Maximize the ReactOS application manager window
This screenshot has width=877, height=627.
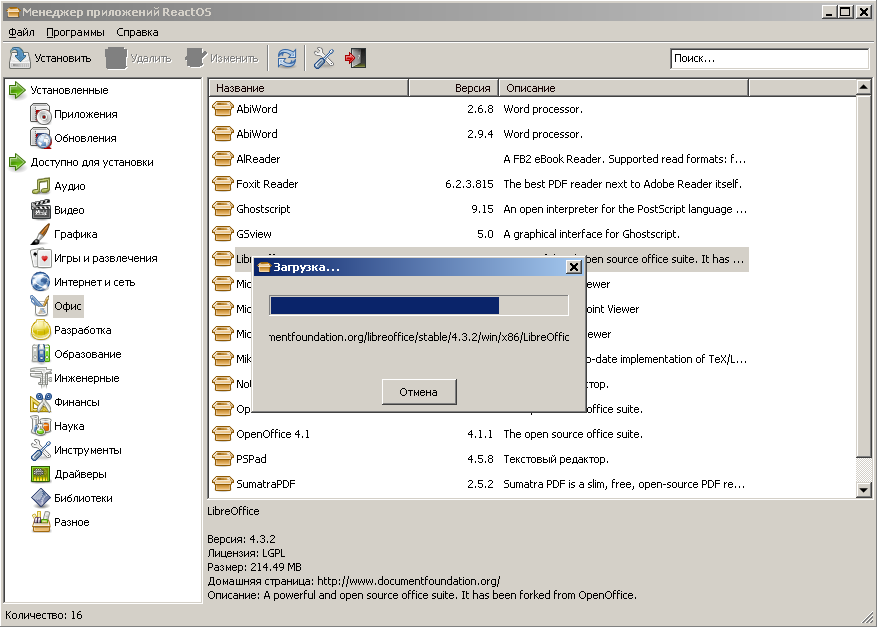click(846, 11)
